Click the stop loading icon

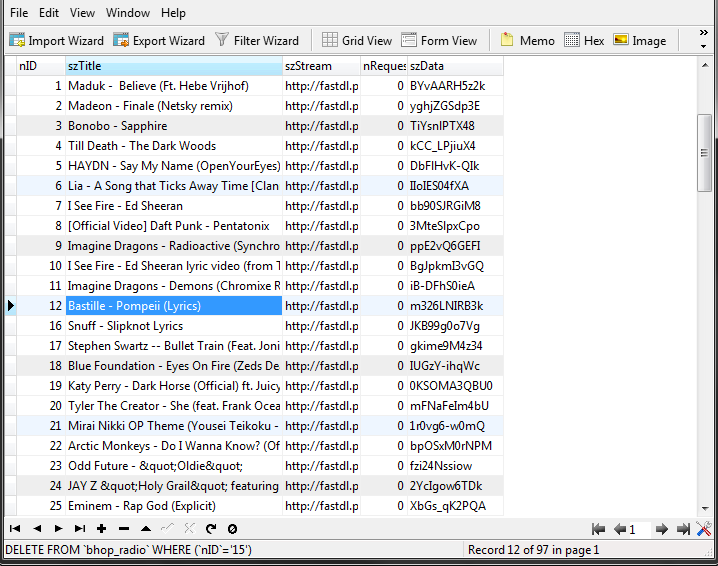click(x=232, y=528)
